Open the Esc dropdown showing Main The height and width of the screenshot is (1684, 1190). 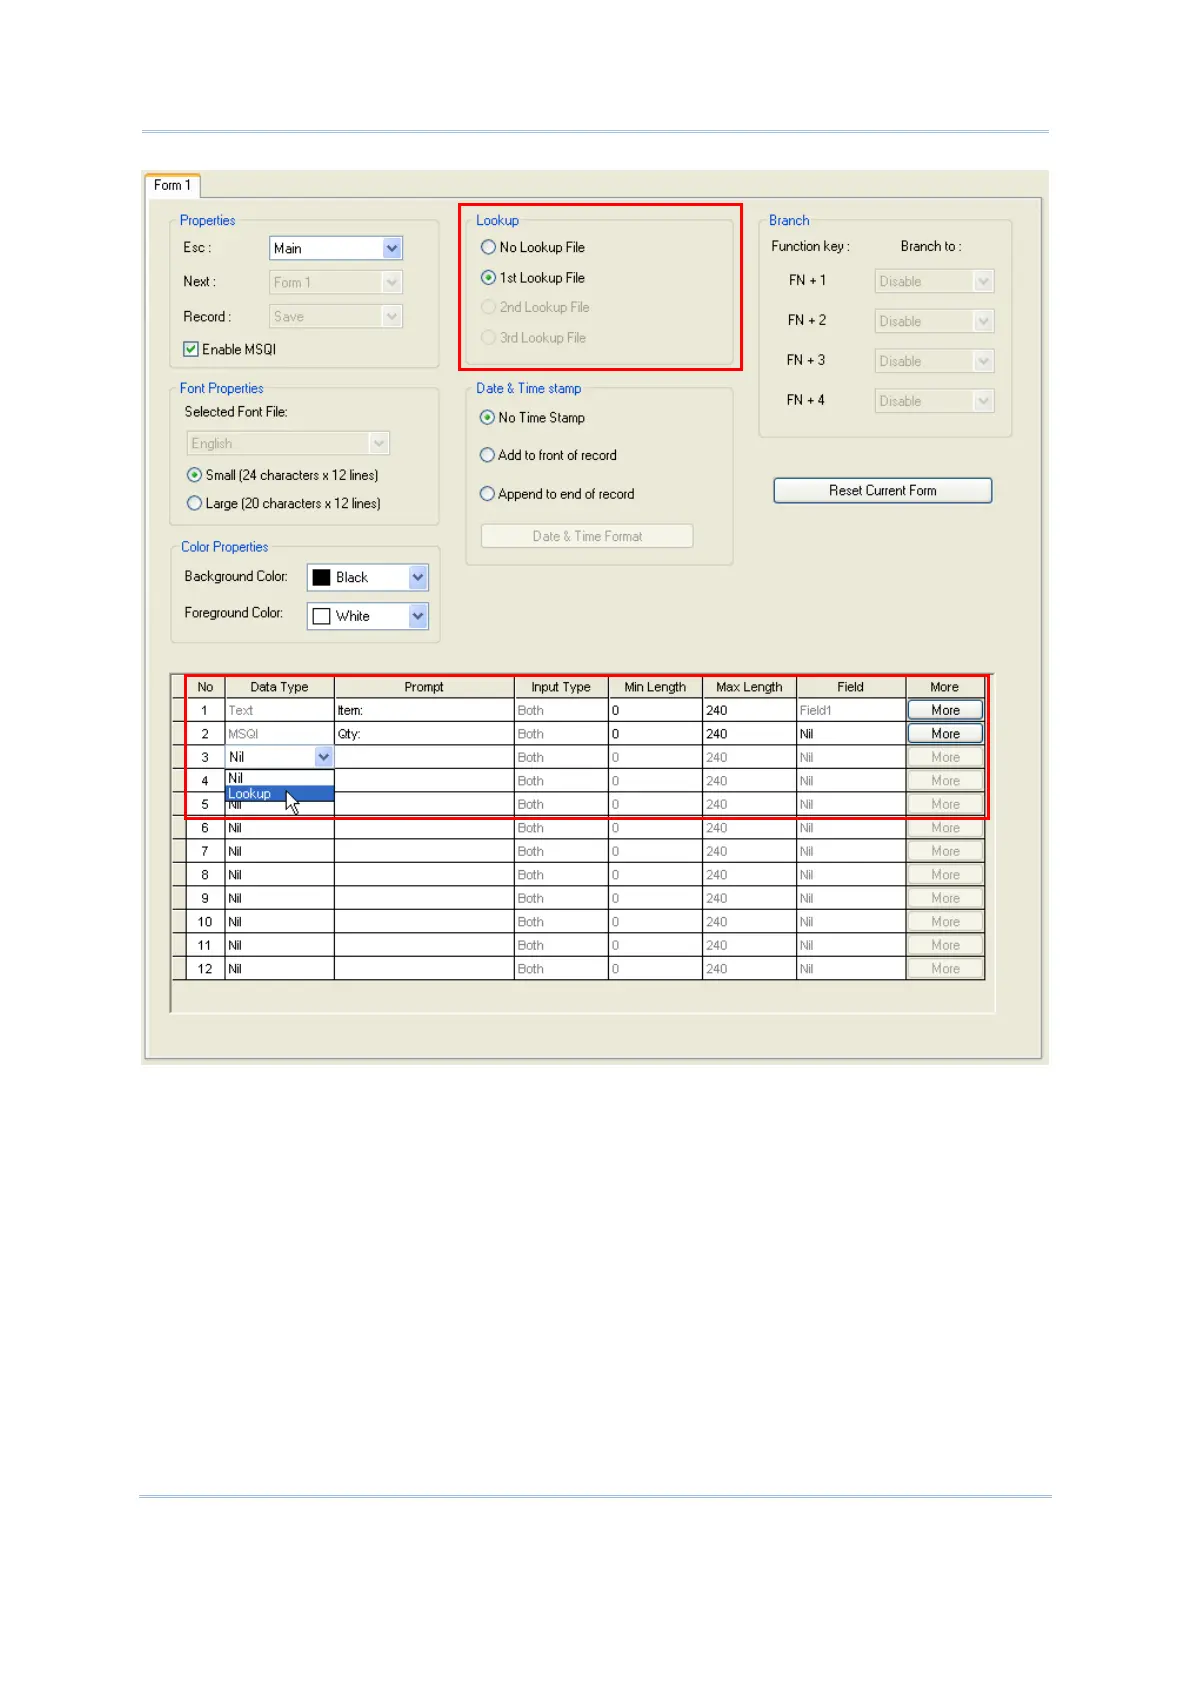click(x=336, y=248)
